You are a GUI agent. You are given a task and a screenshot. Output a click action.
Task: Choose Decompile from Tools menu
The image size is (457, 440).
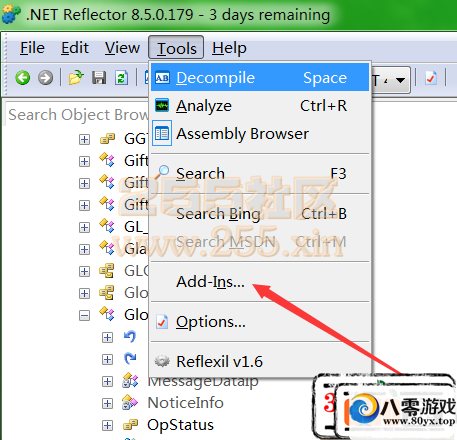point(260,77)
